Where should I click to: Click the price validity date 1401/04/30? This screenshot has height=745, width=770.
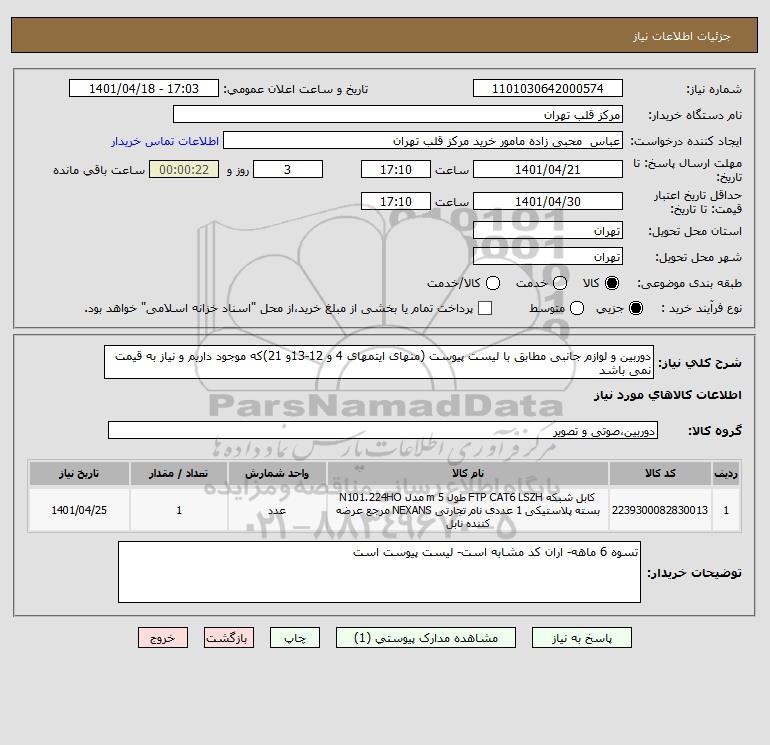coord(548,201)
